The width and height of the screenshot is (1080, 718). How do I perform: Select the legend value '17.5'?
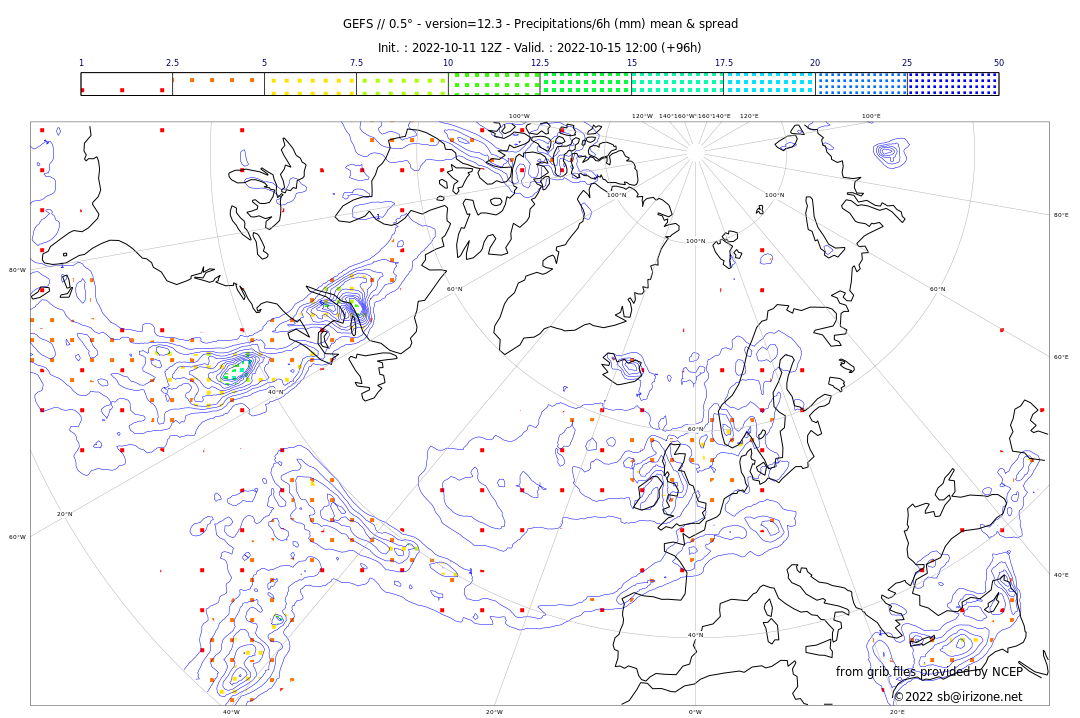click(x=724, y=63)
